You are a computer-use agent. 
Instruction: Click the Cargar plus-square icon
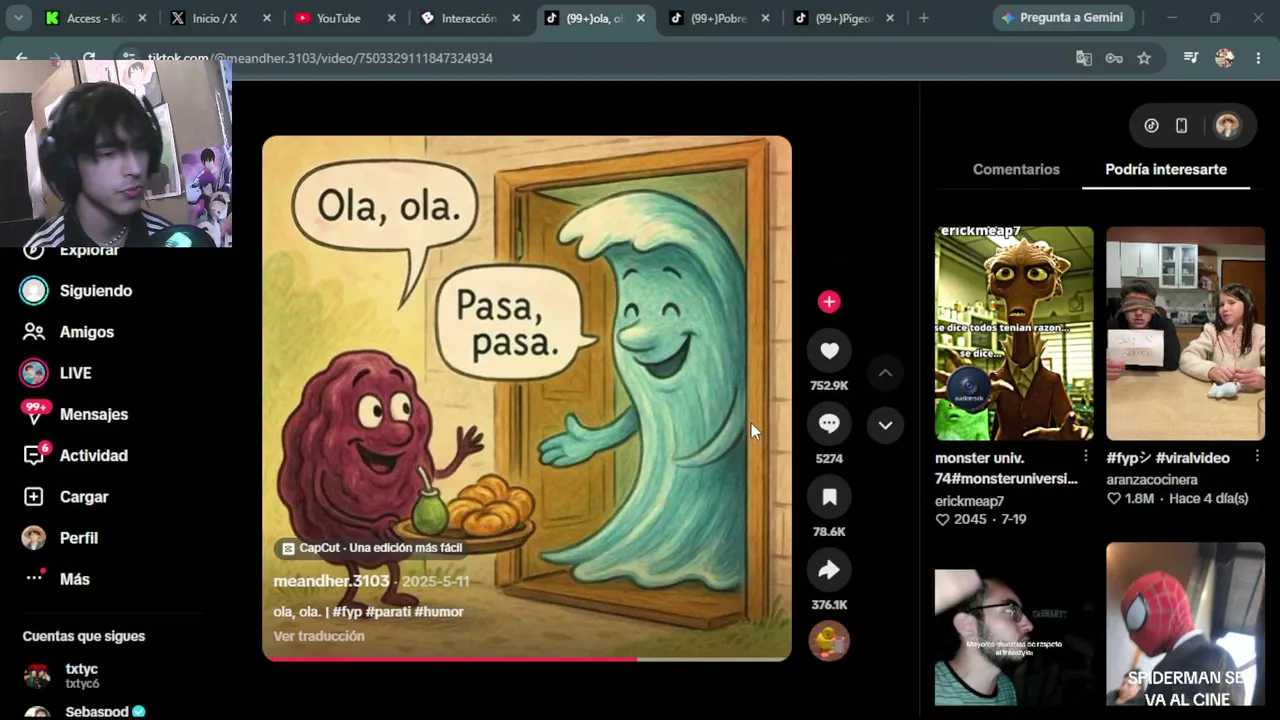click(34, 497)
